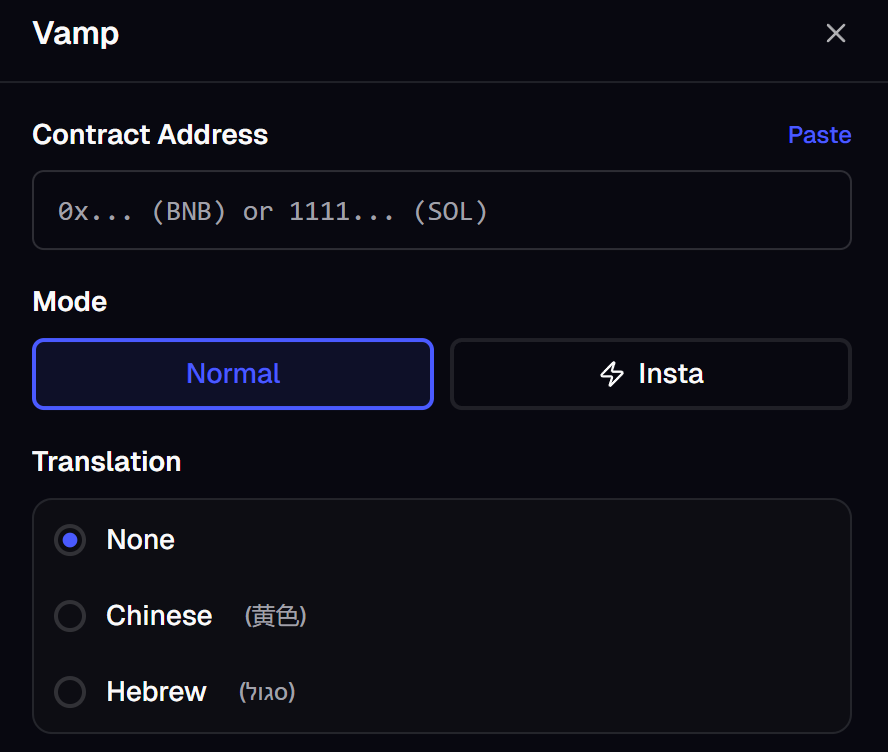Focus the Contract Address input field

pyautogui.click(x=442, y=210)
